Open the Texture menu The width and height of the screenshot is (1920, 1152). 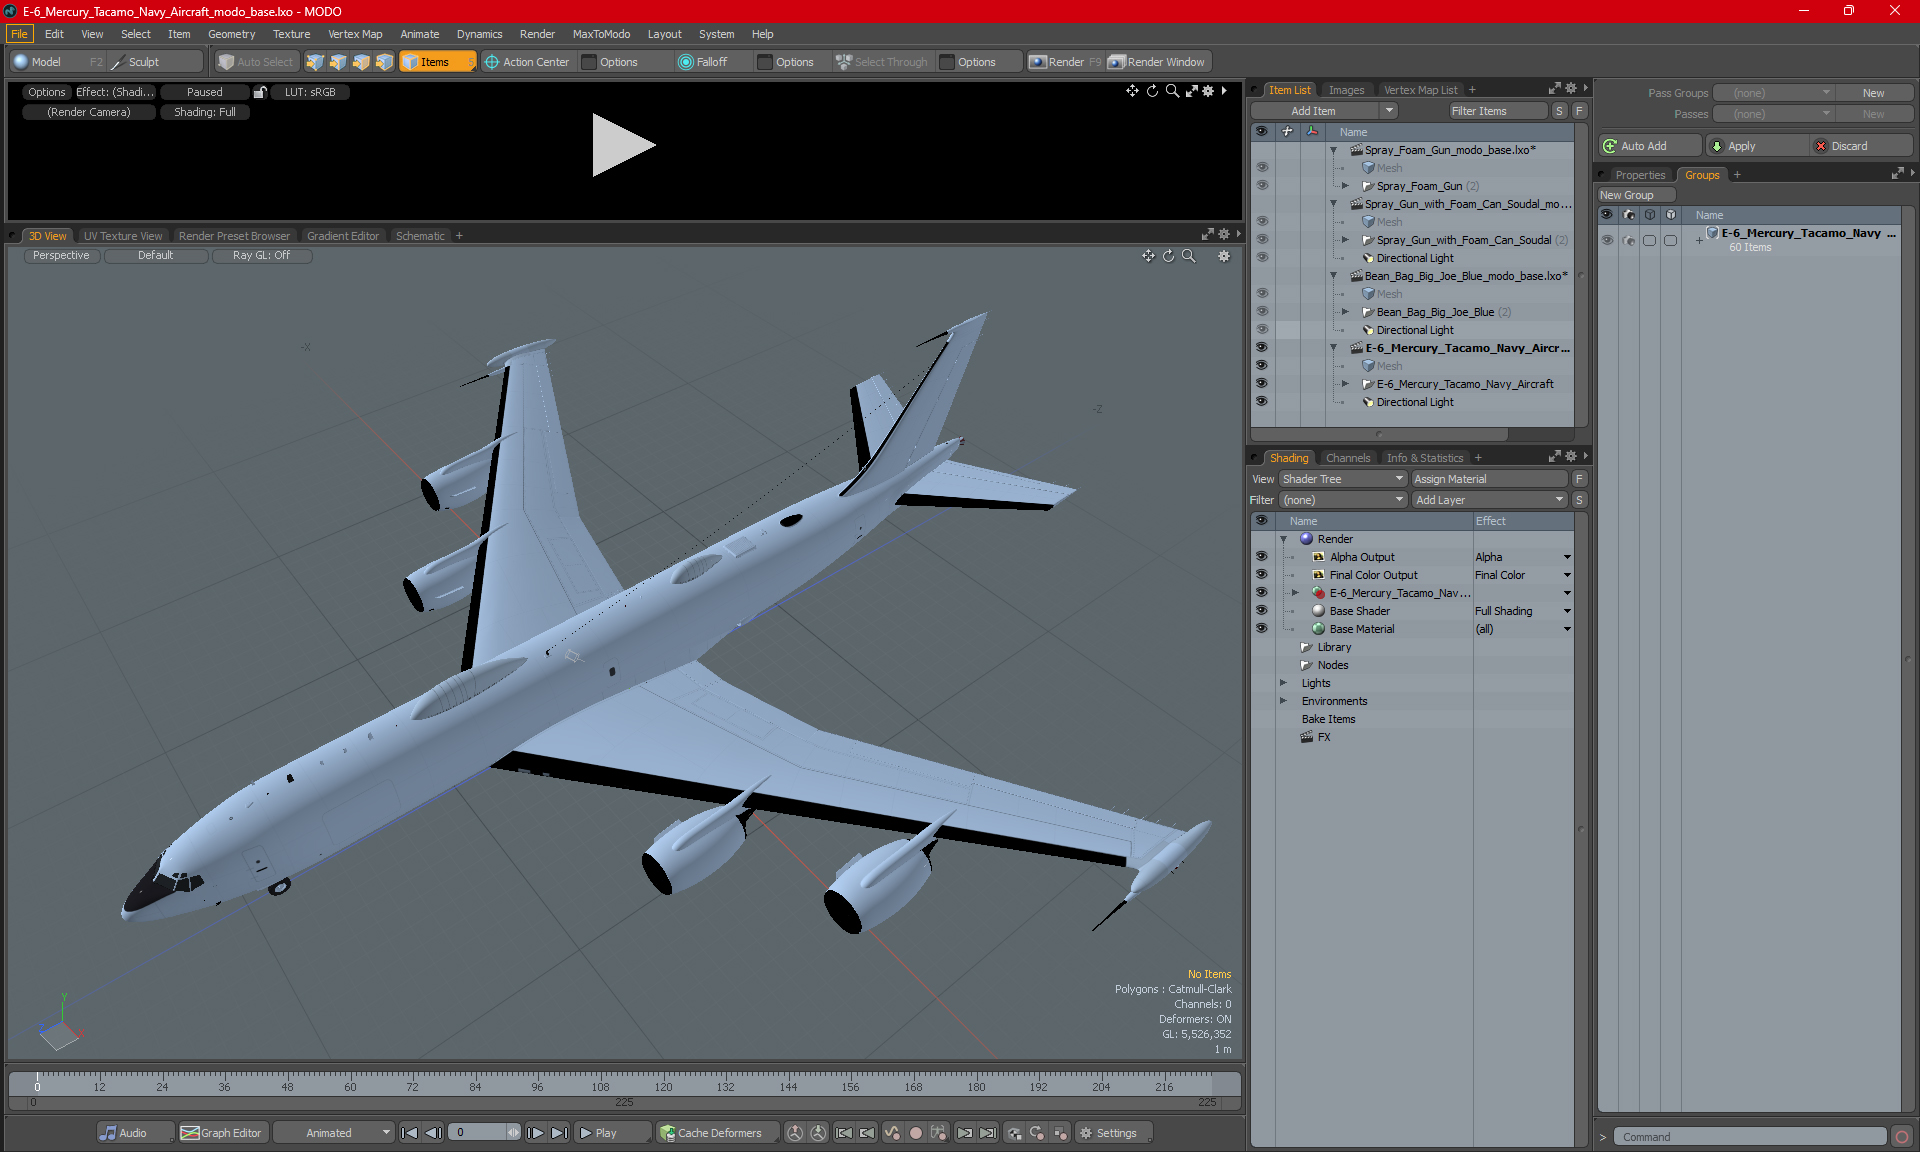(291, 34)
